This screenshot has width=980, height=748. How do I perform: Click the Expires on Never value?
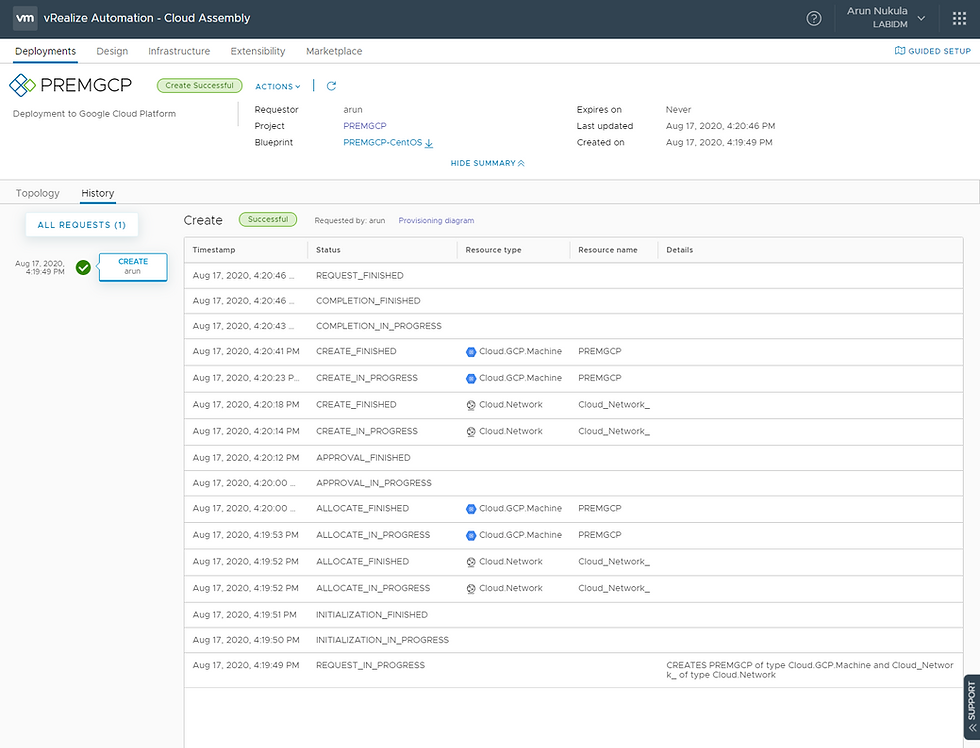(678, 109)
